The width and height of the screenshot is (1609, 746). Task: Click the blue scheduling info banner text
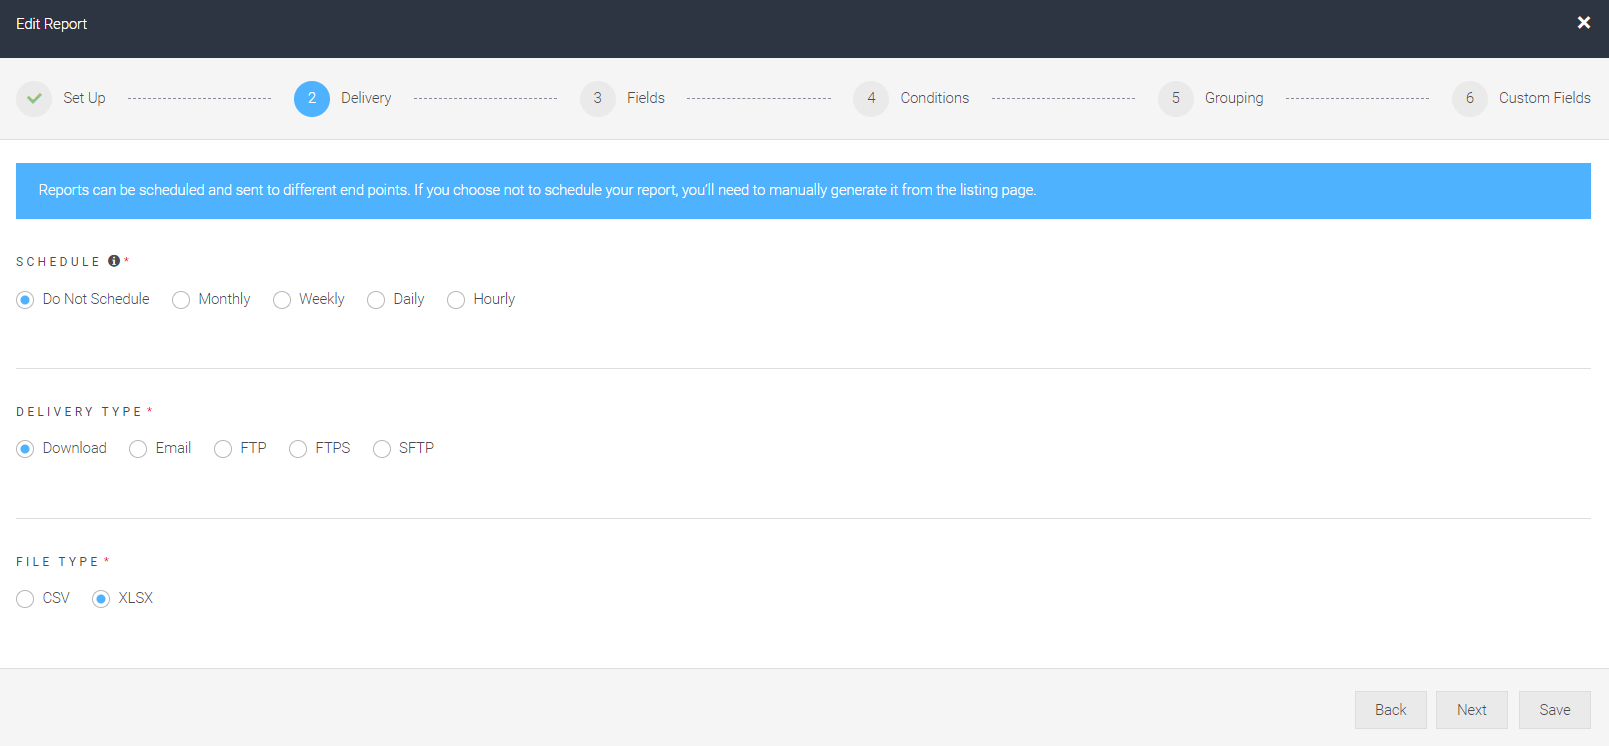tap(537, 190)
